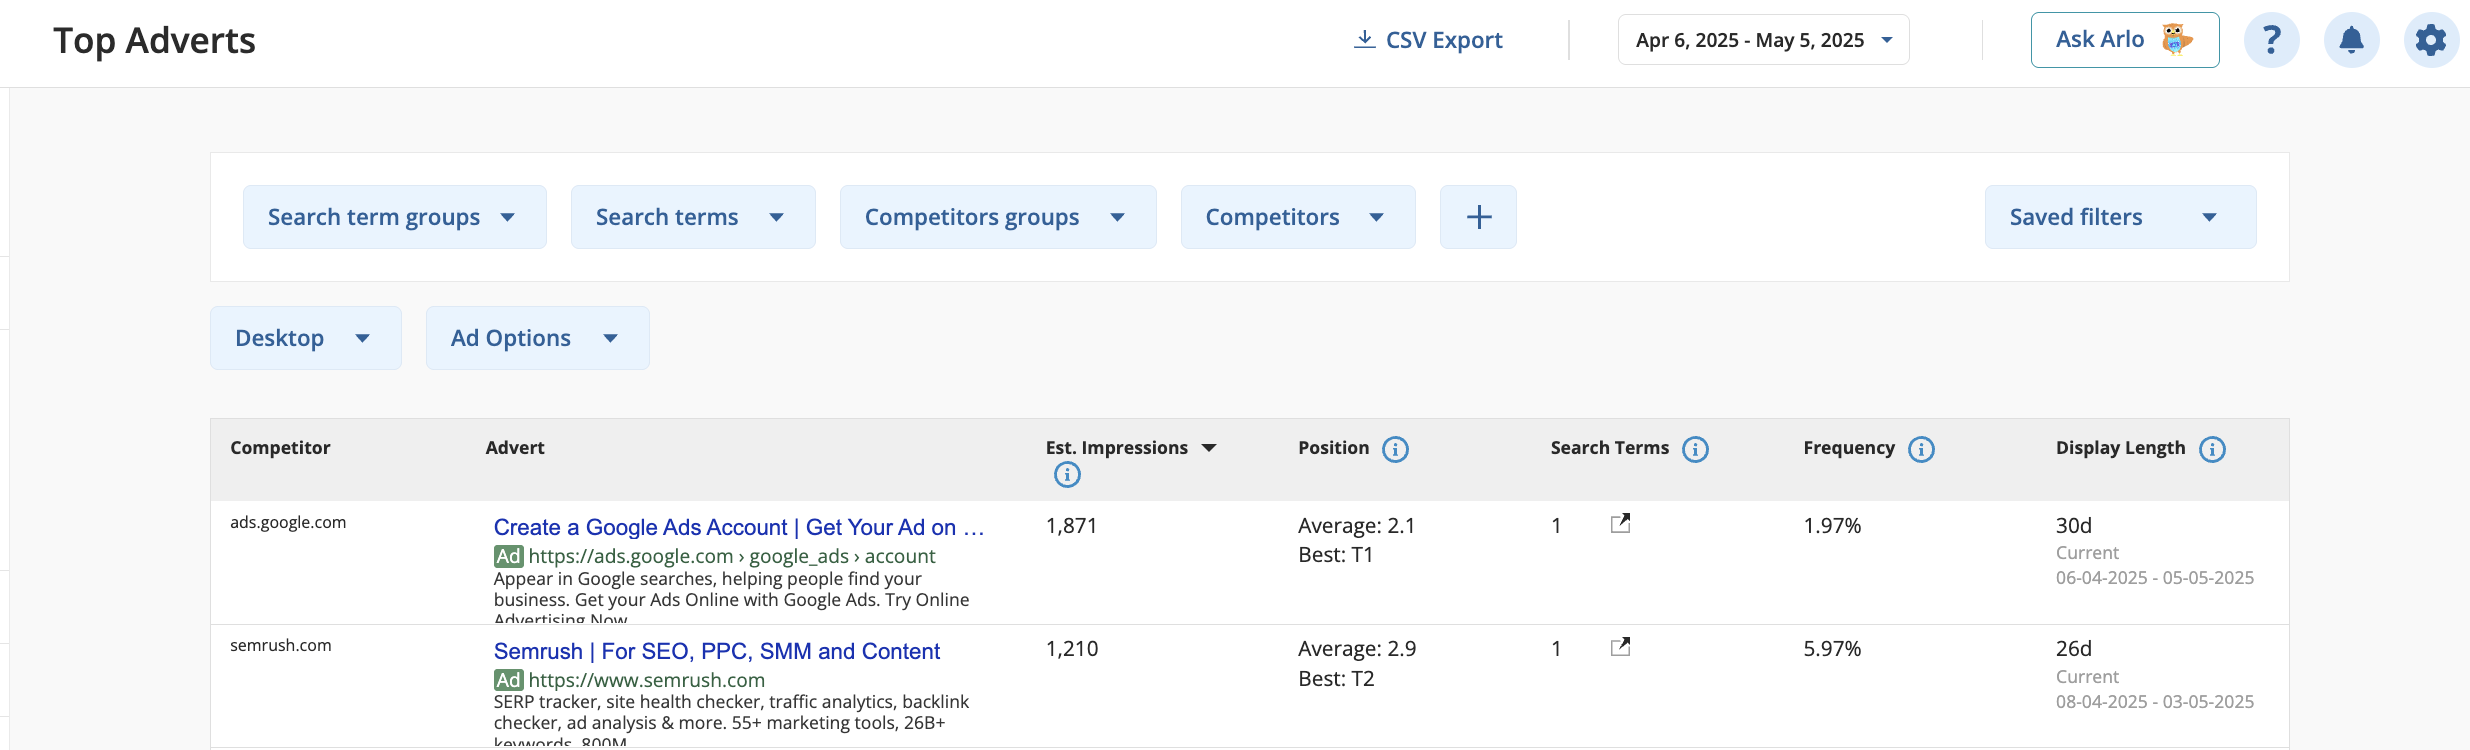Expand the Search terms filter
Screen dimensions: 2470x750
[x=693, y=217]
